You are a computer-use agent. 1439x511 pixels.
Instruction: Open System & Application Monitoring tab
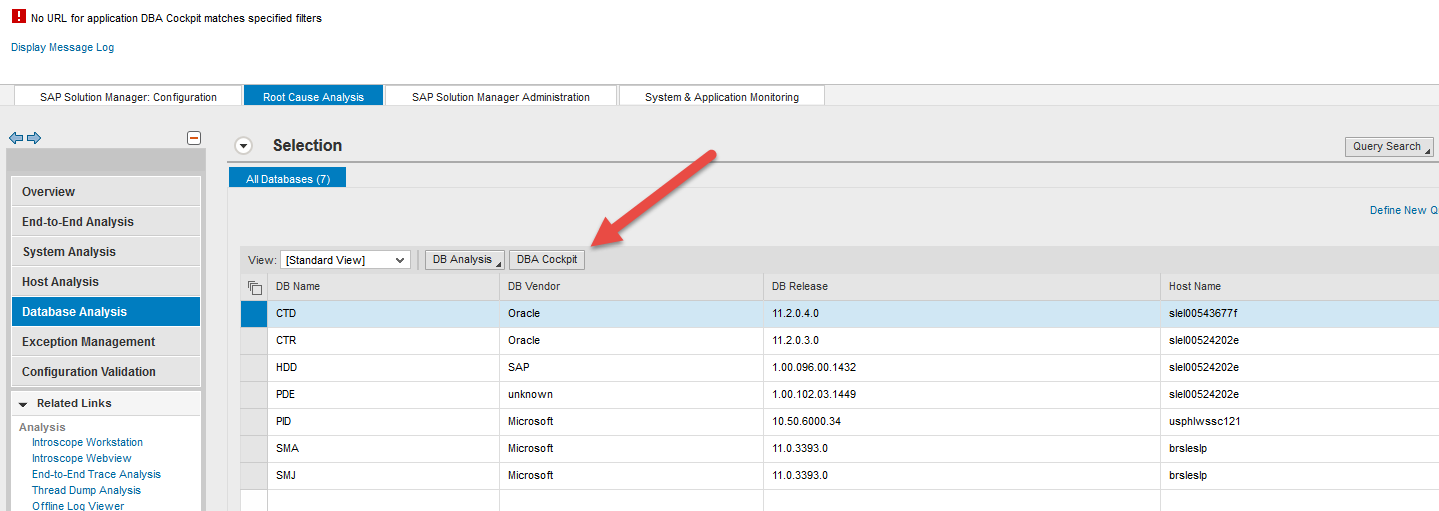point(722,97)
